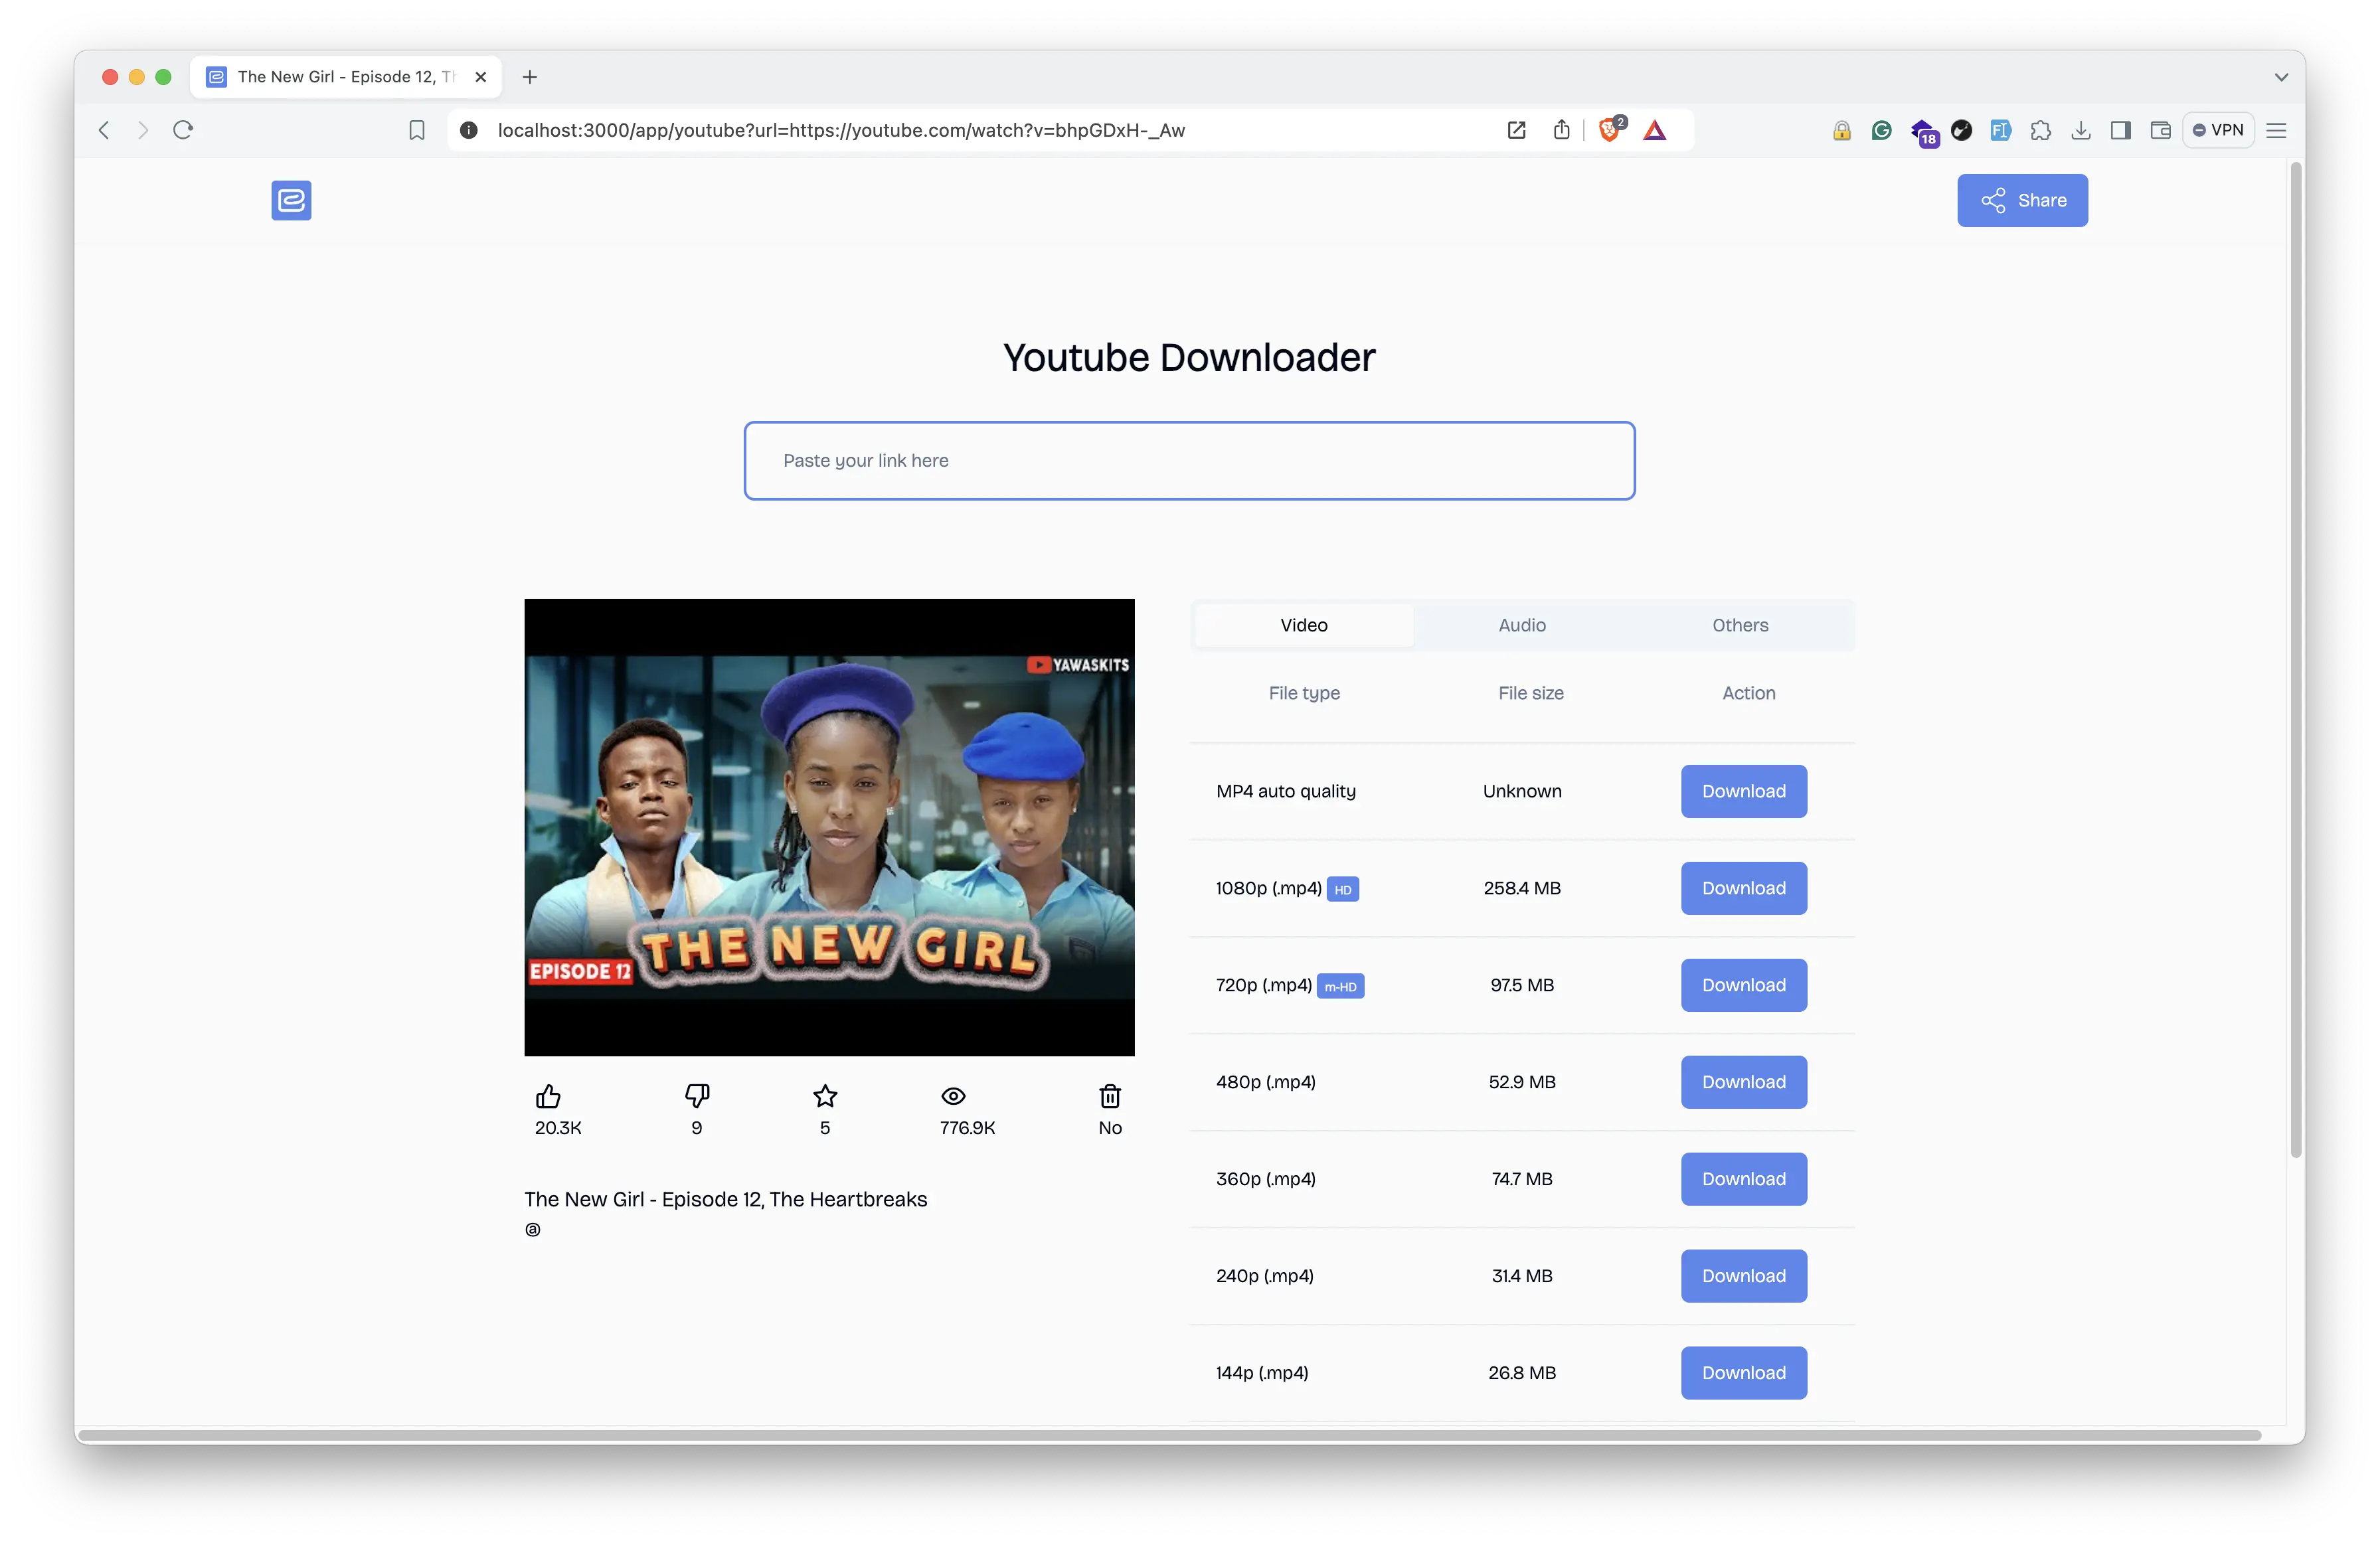Click the video title text

coord(725,1199)
